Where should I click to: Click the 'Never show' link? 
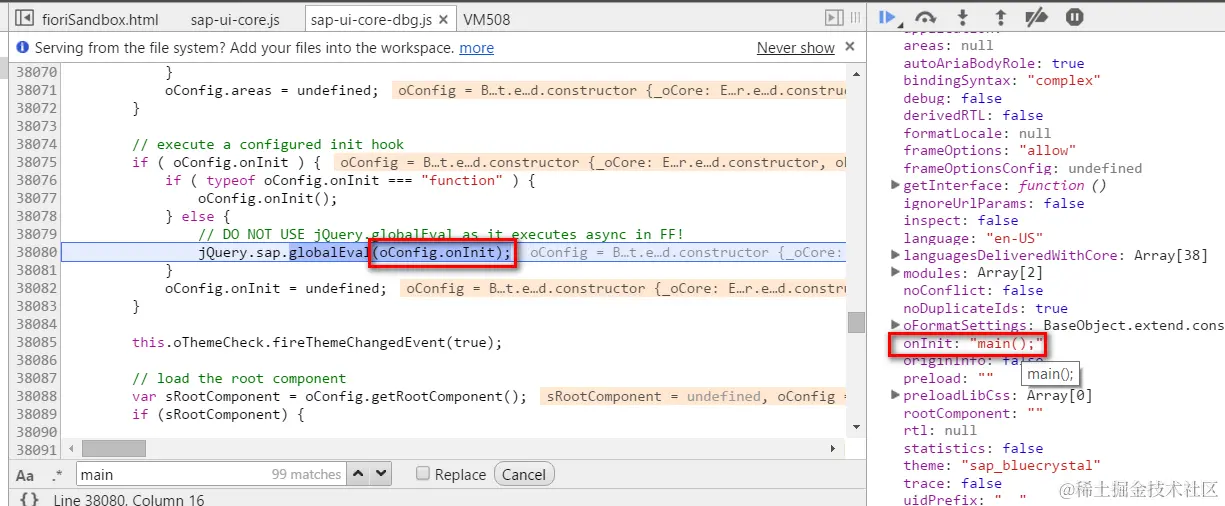coord(796,48)
